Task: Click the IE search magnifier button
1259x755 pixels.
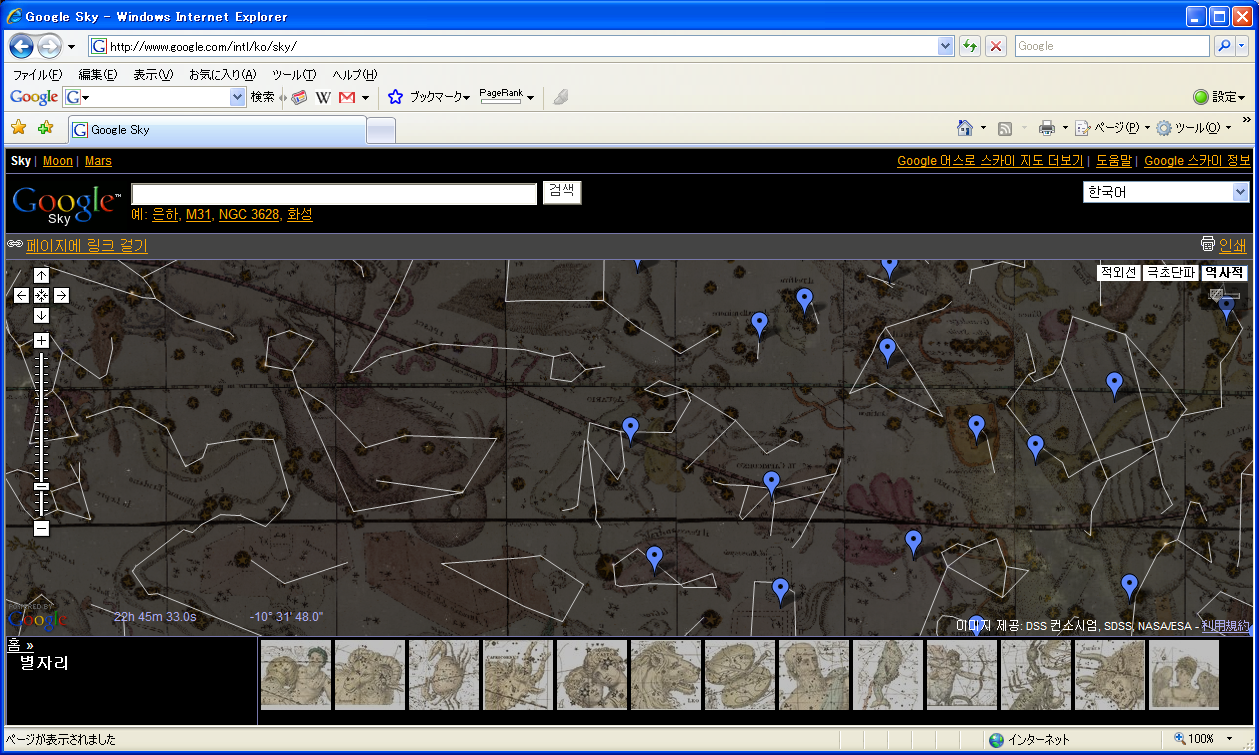Action: (x=1224, y=46)
